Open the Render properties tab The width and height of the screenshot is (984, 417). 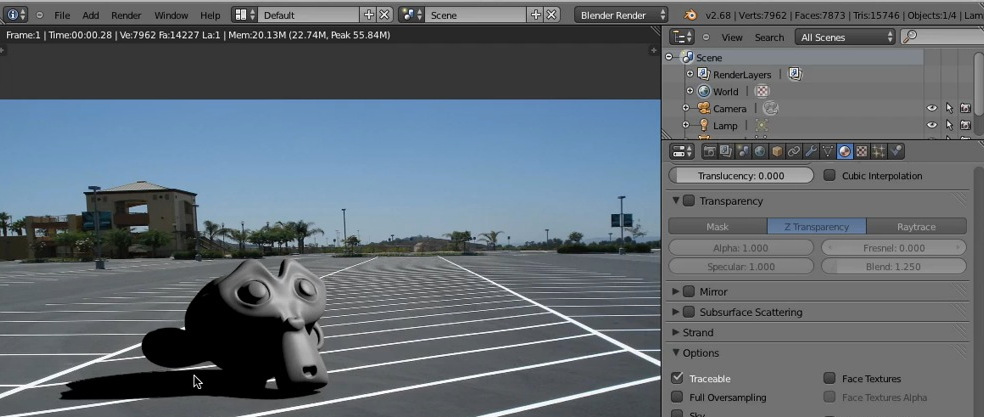710,151
